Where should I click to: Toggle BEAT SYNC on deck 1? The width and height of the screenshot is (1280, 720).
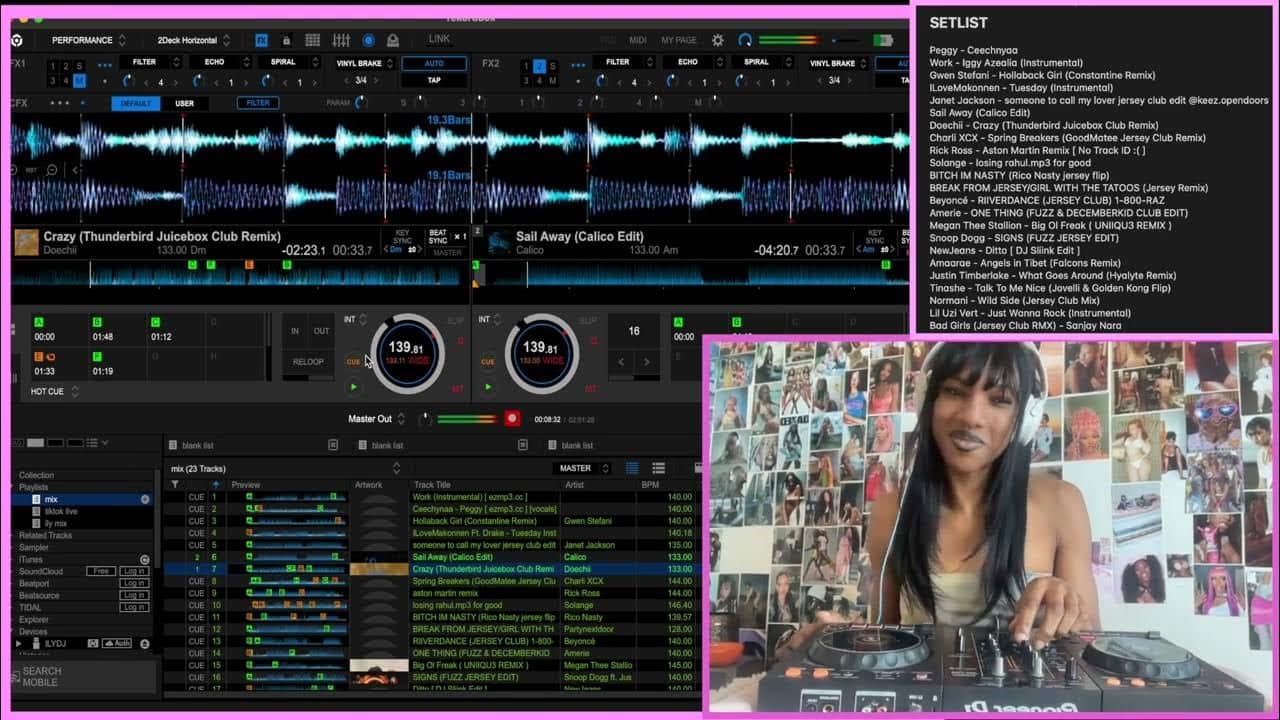point(438,237)
